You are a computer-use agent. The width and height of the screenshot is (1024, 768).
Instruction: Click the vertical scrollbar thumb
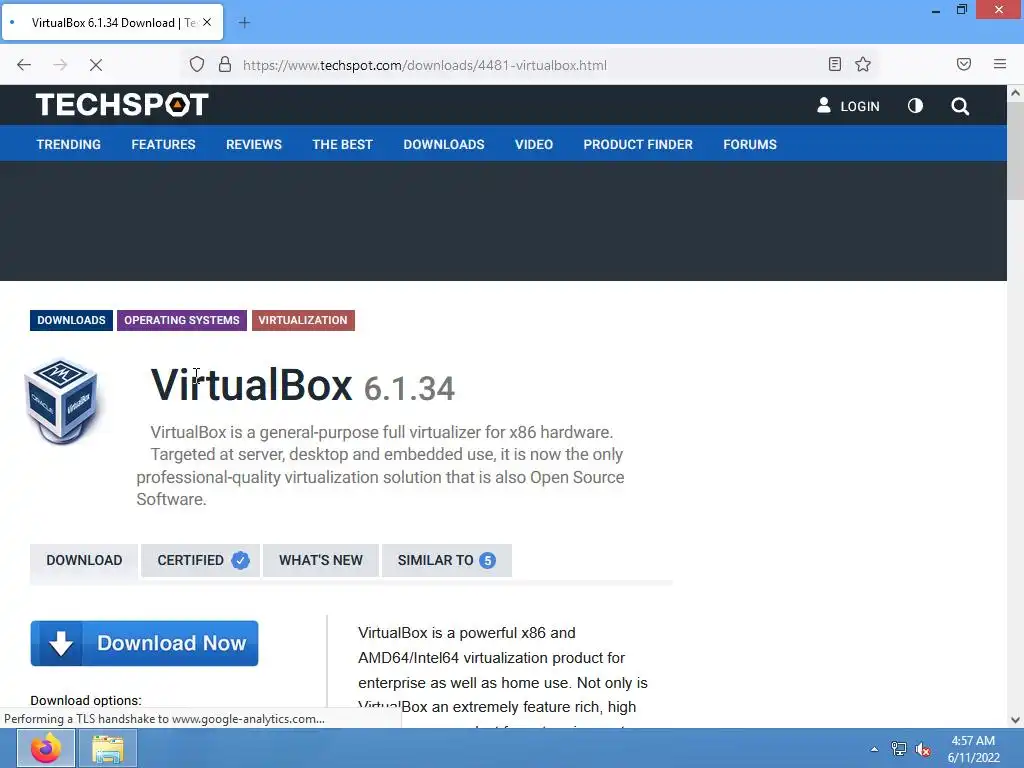point(1015,150)
